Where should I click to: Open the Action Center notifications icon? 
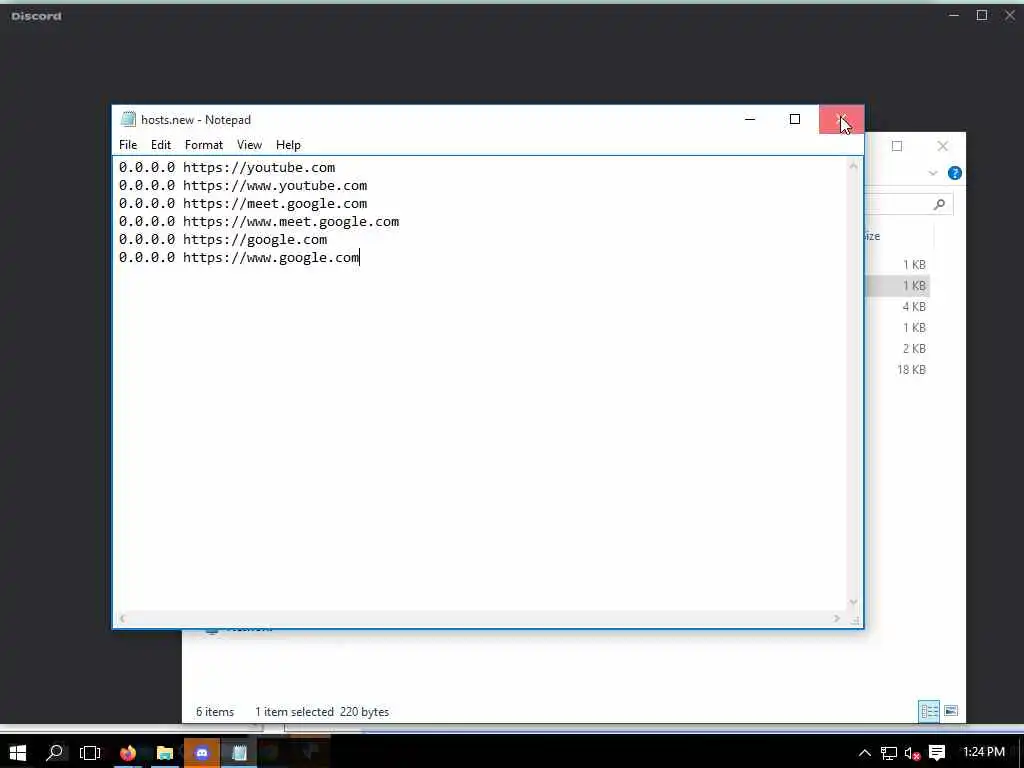937,753
